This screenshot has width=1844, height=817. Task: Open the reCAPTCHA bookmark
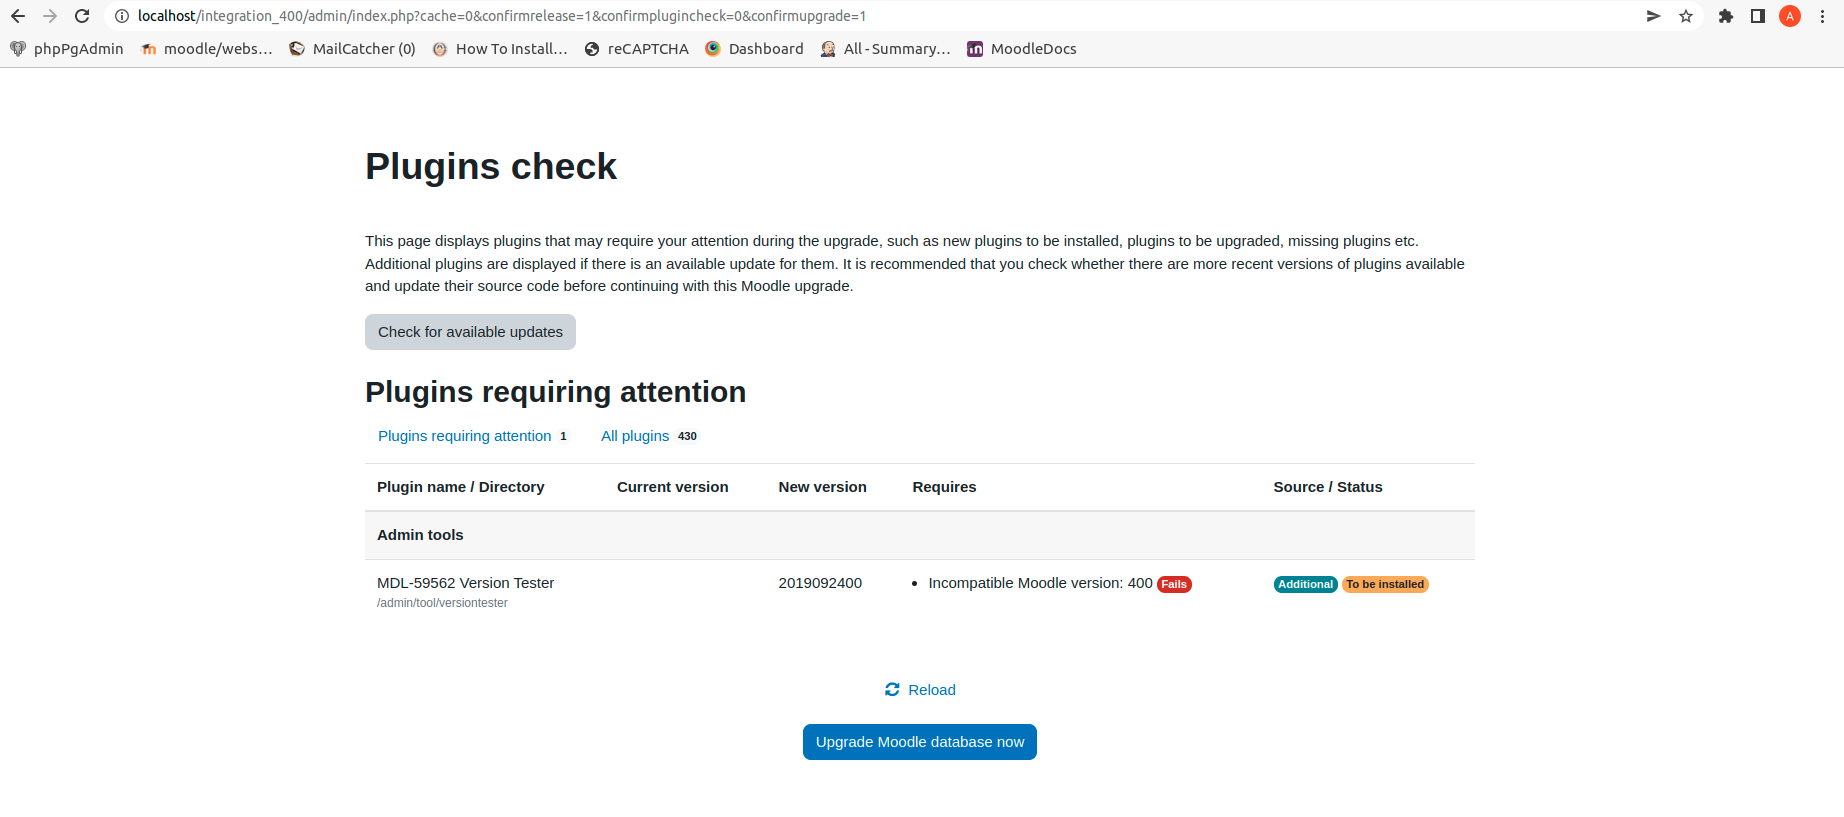637,49
